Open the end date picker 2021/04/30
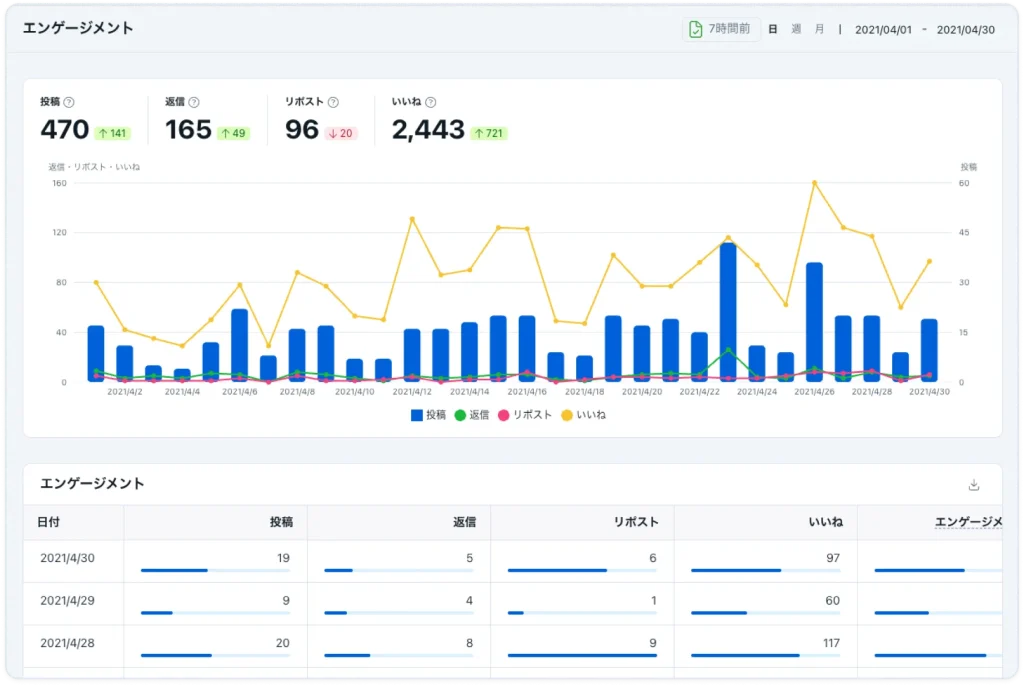The width and height of the screenshot is (1024, 686). tap(965, 29)
